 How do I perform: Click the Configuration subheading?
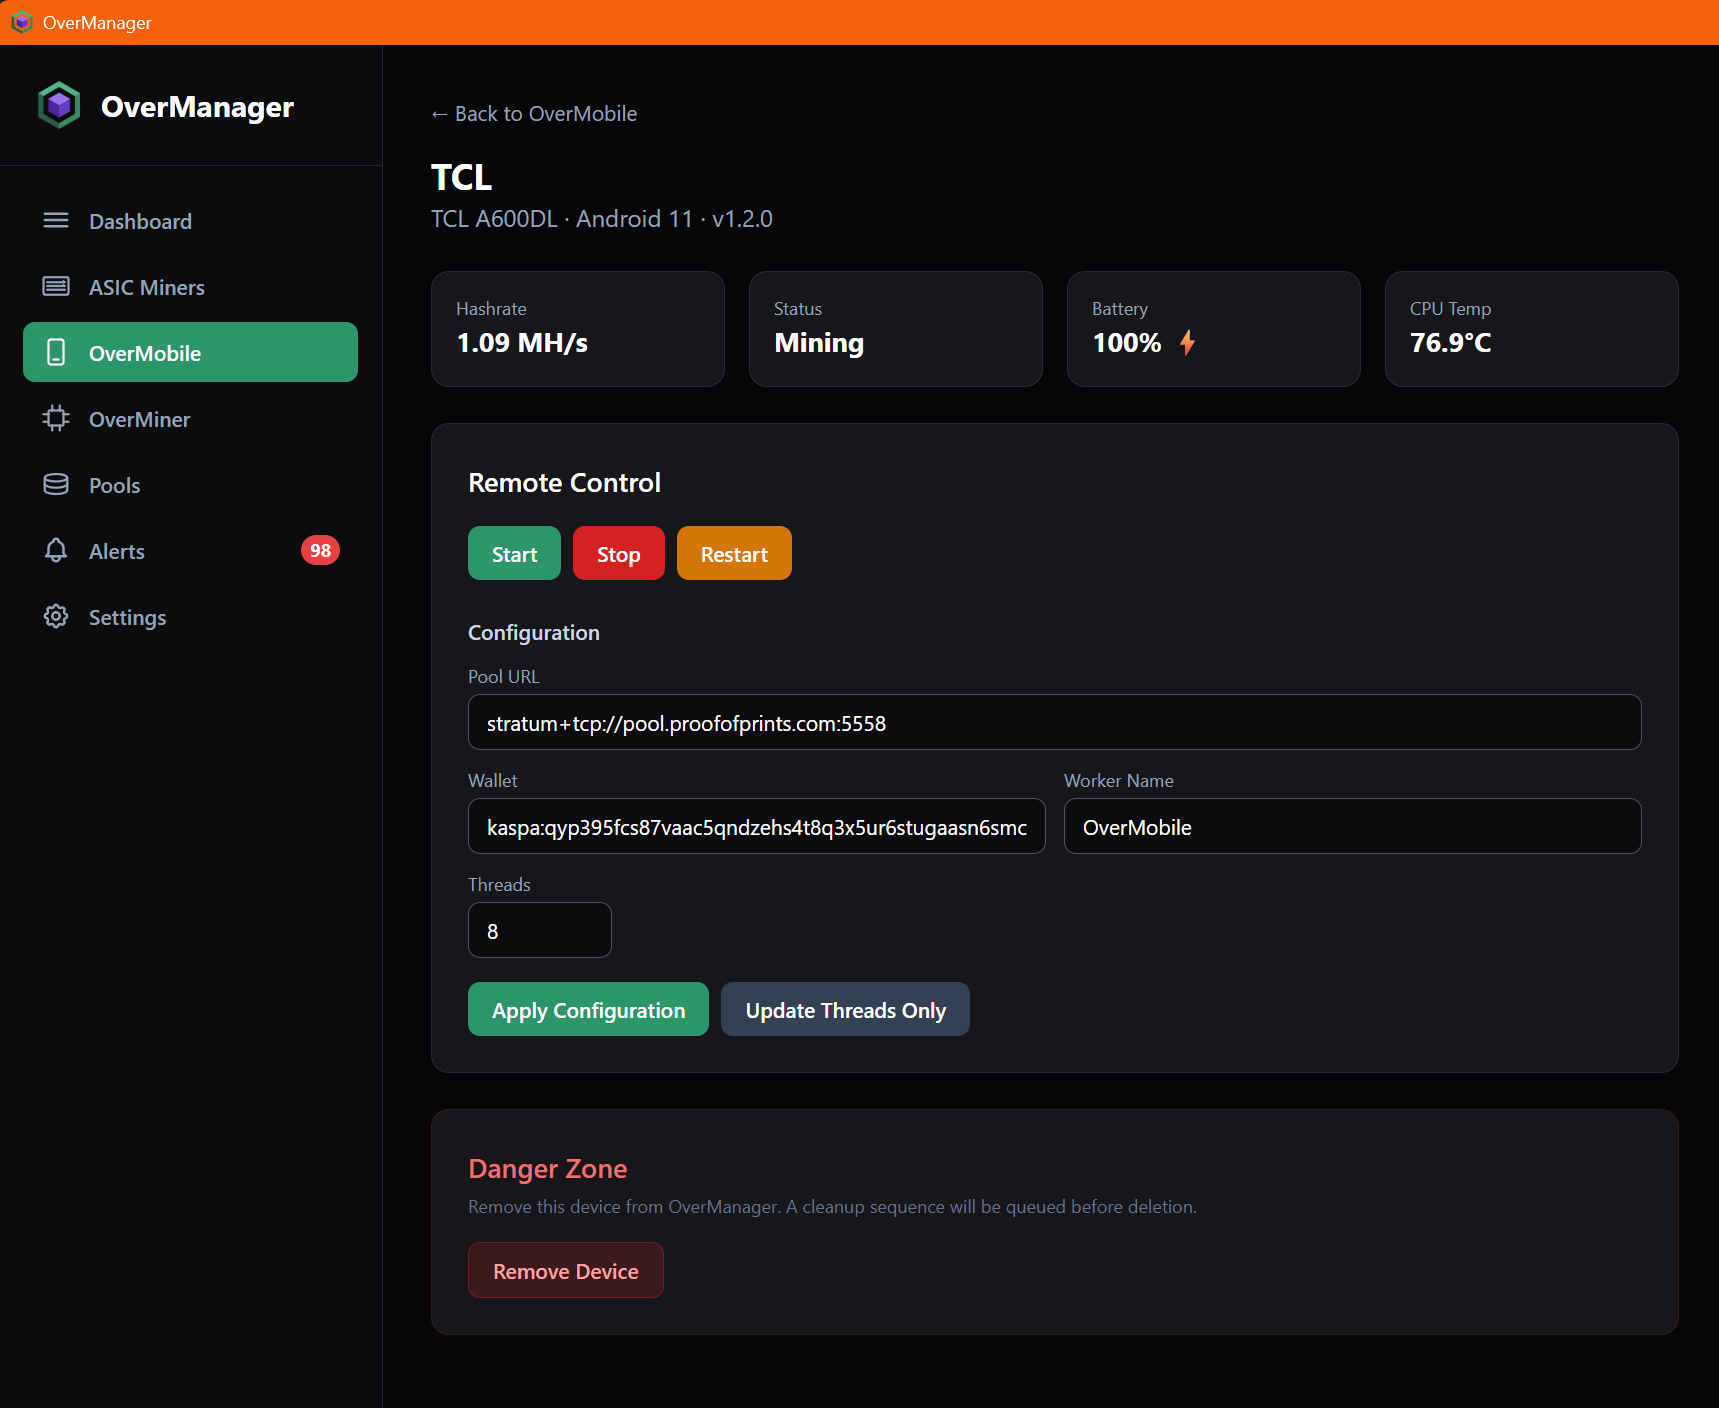[533, 632]
